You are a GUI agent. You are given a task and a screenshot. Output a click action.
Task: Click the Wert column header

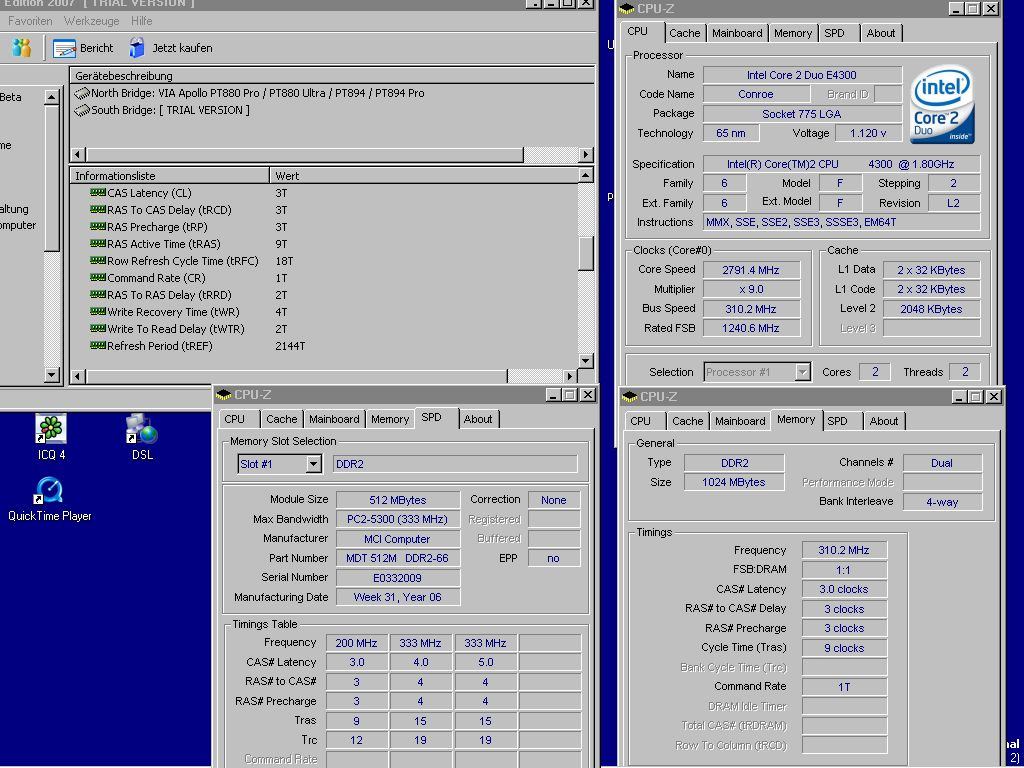point(424,176)
